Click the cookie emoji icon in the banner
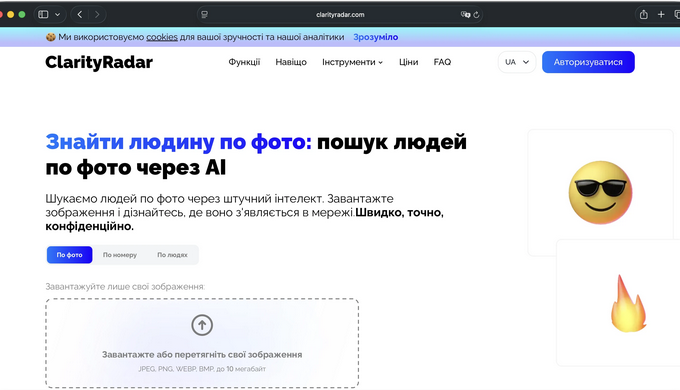Viewport: 680px width, 390px height. (51, 37)
